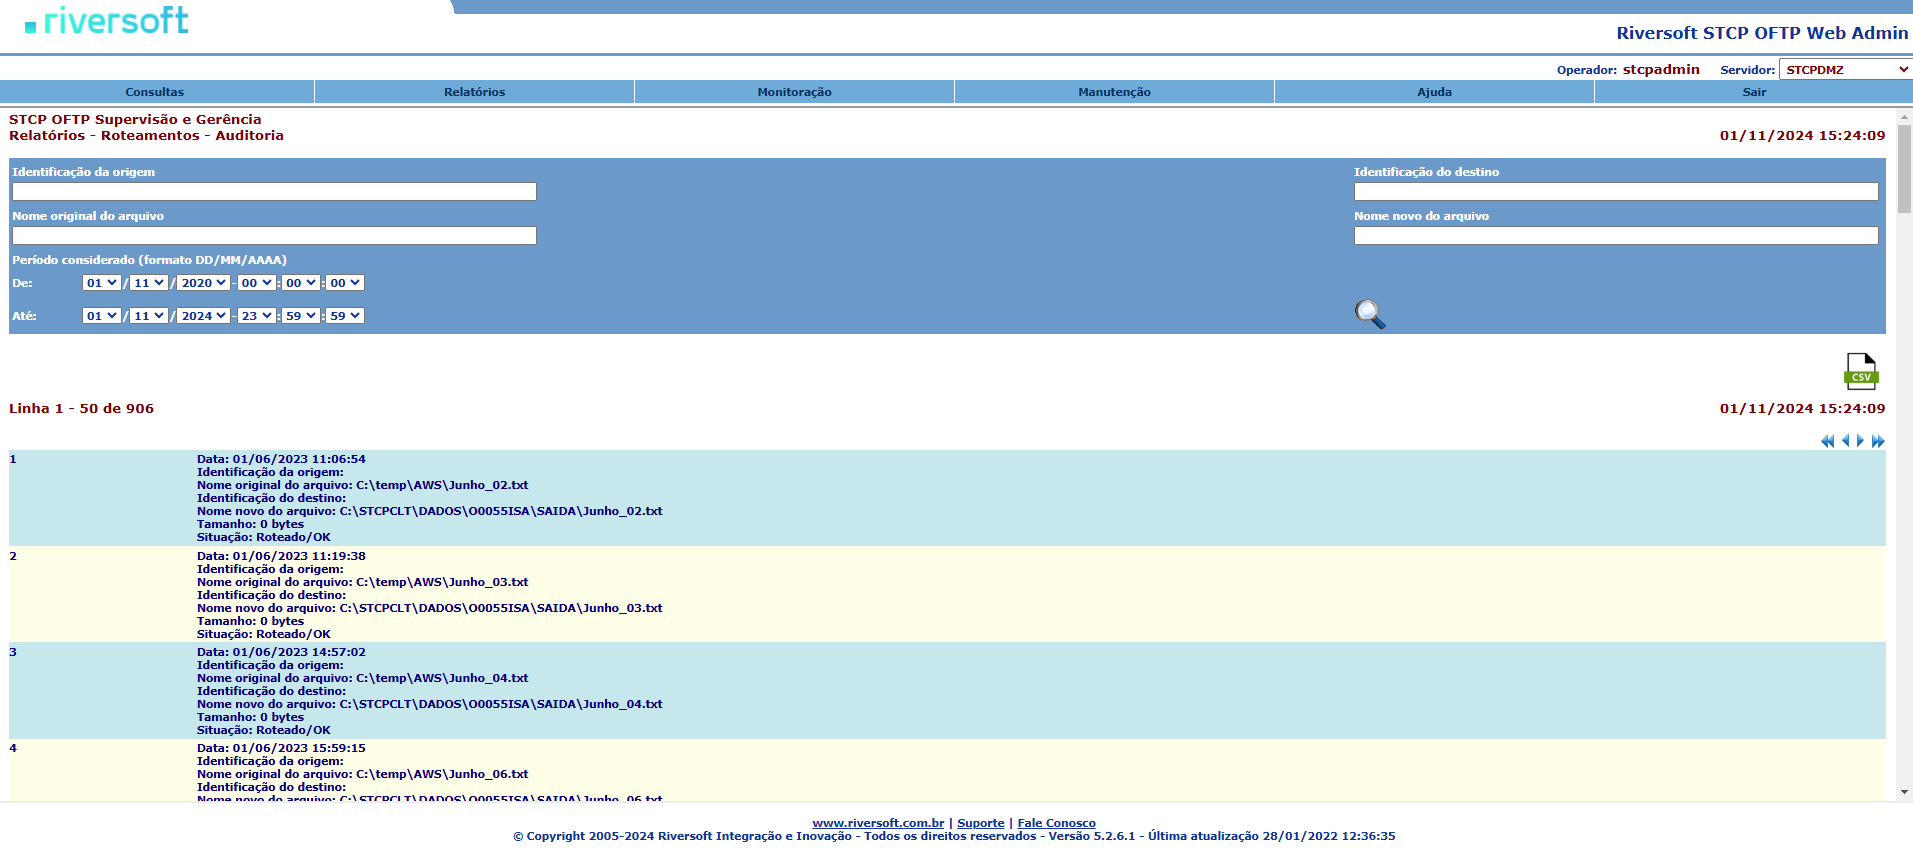Open the Suporte link
1913x850 pixels.
point(981,823)
